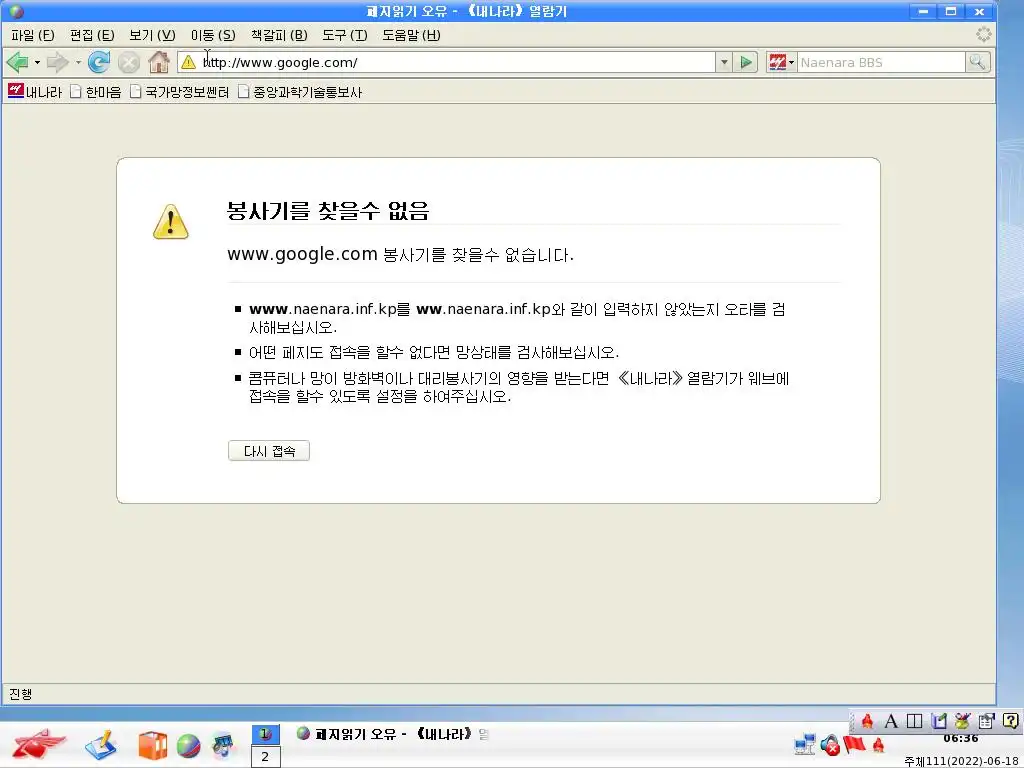Open the forward history dropdown arrow
Viewport: 1024px width, 768px height.
pos(78,63)
